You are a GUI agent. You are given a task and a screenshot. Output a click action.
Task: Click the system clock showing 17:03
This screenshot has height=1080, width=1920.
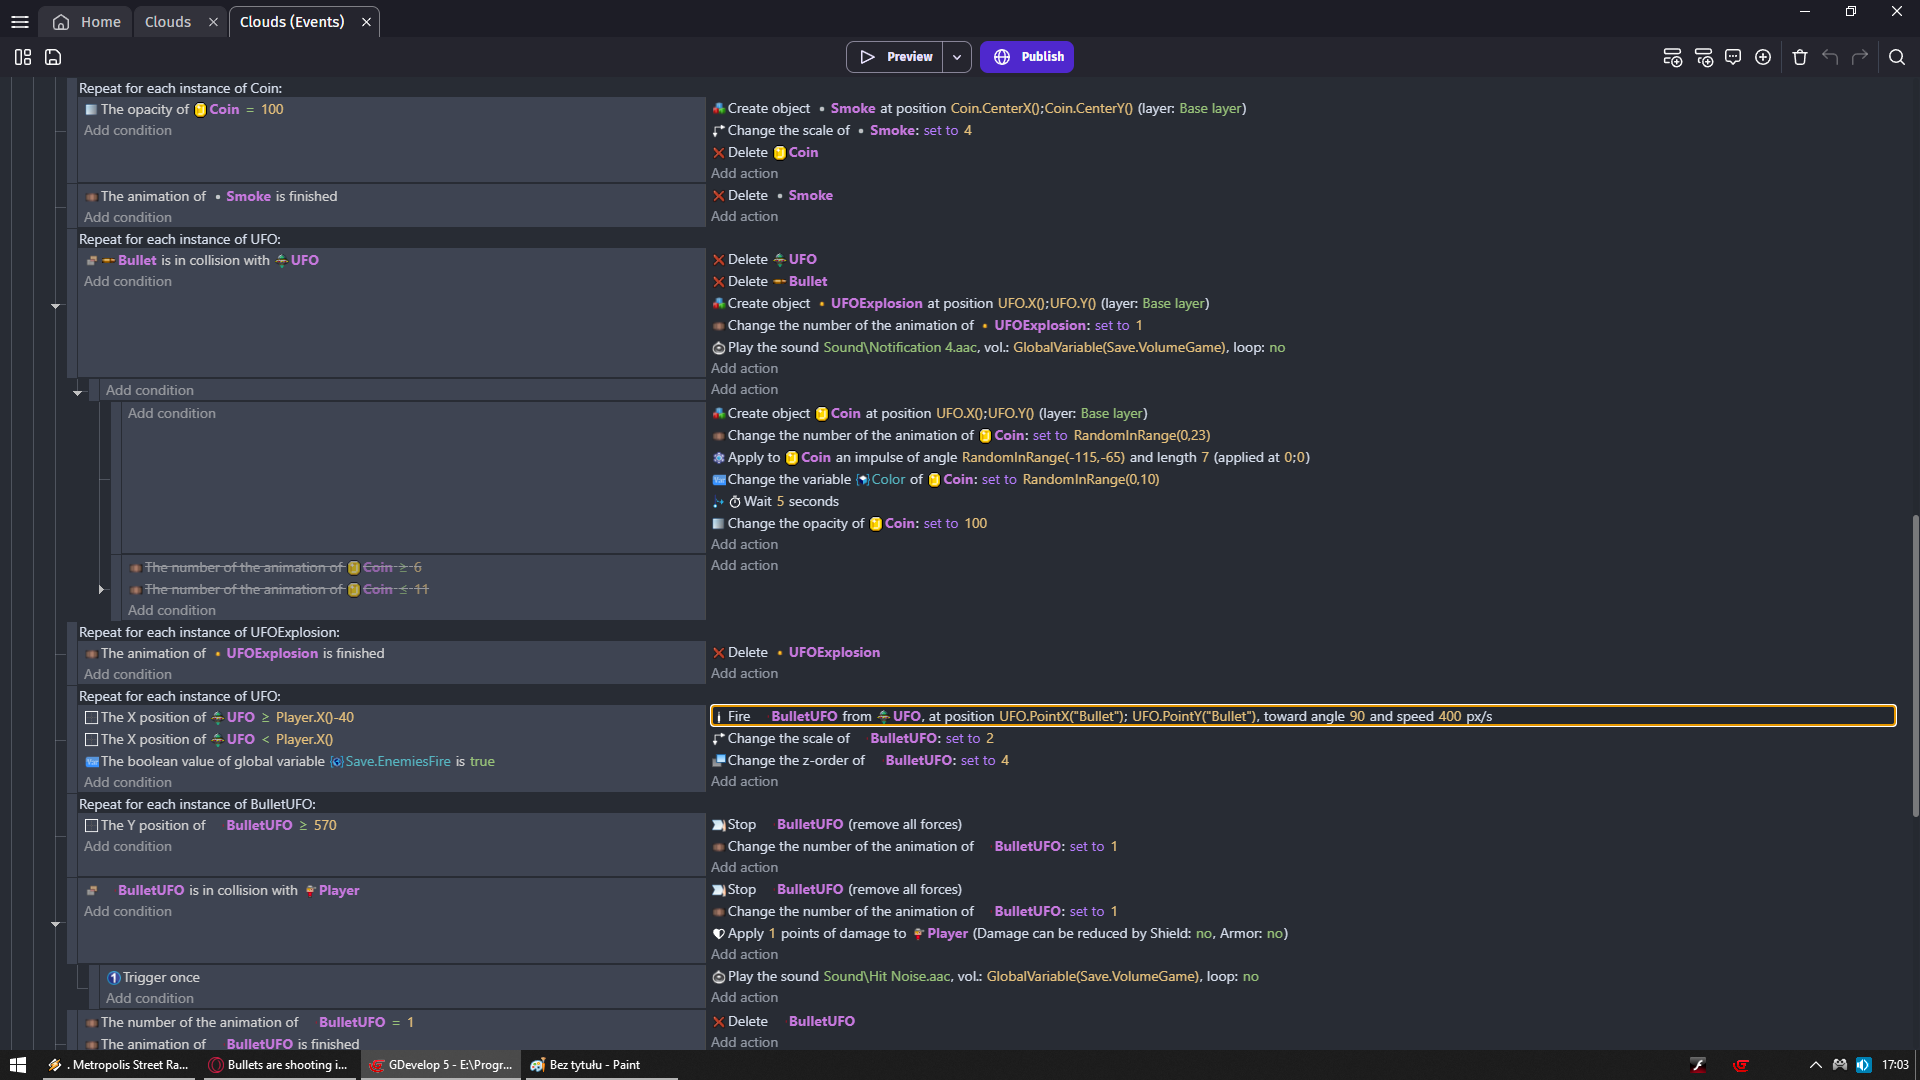pyautogui.click(x=1895, y=1065)
